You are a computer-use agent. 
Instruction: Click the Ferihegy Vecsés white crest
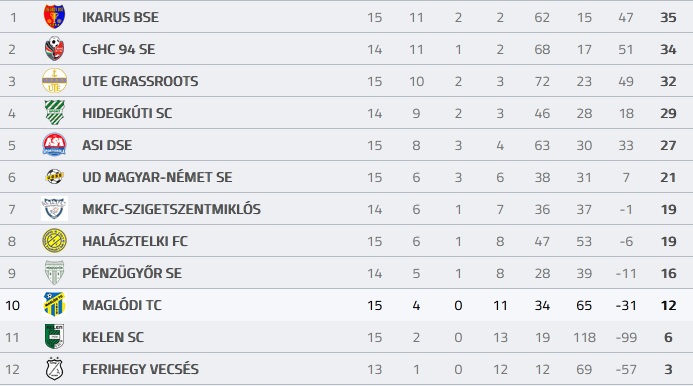click(54, 369)
